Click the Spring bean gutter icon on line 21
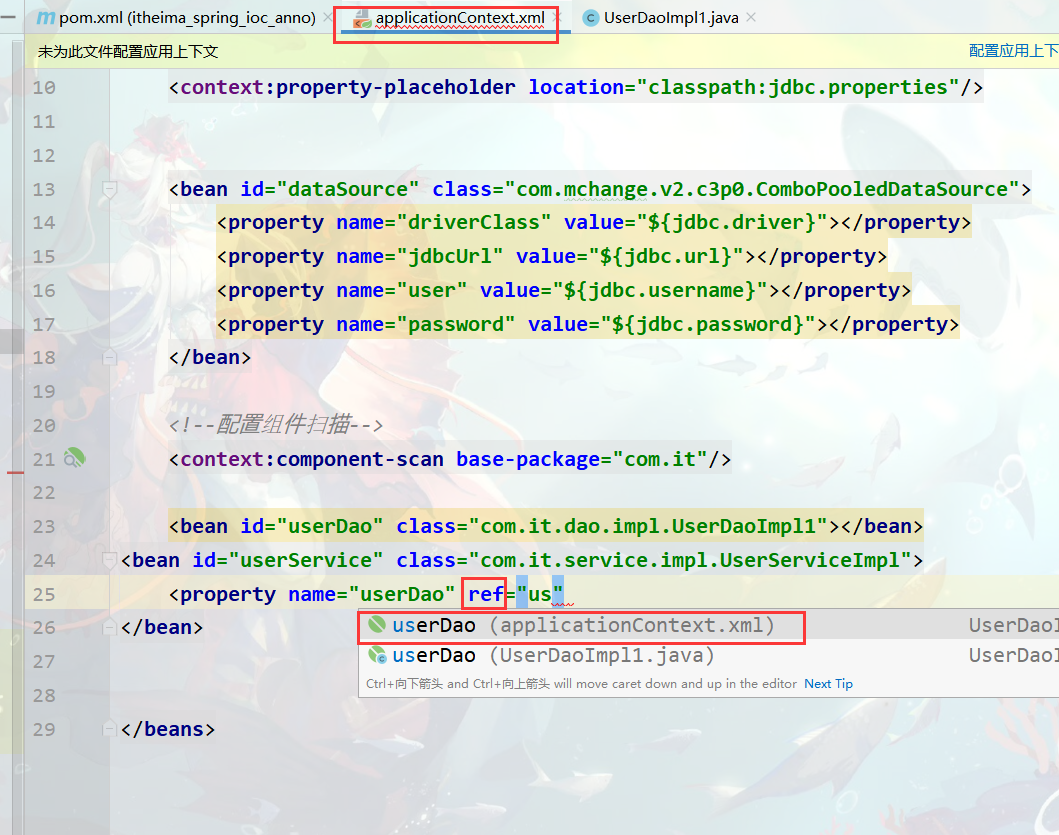The width and height of the screenshot is (1059, 835). pyautogui.click(x=74, y=458)
